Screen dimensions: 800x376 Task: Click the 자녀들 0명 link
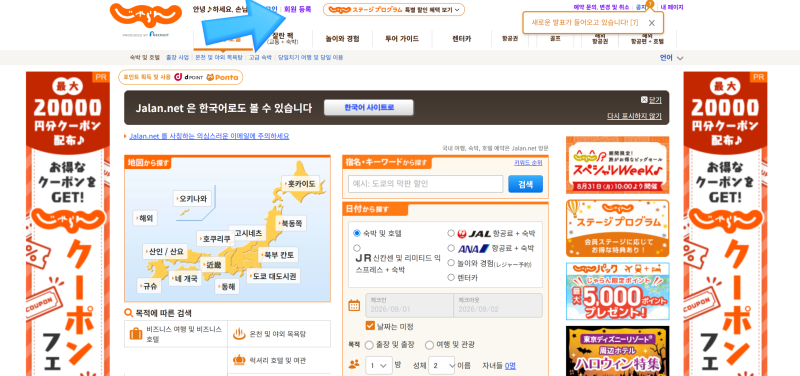510,365
